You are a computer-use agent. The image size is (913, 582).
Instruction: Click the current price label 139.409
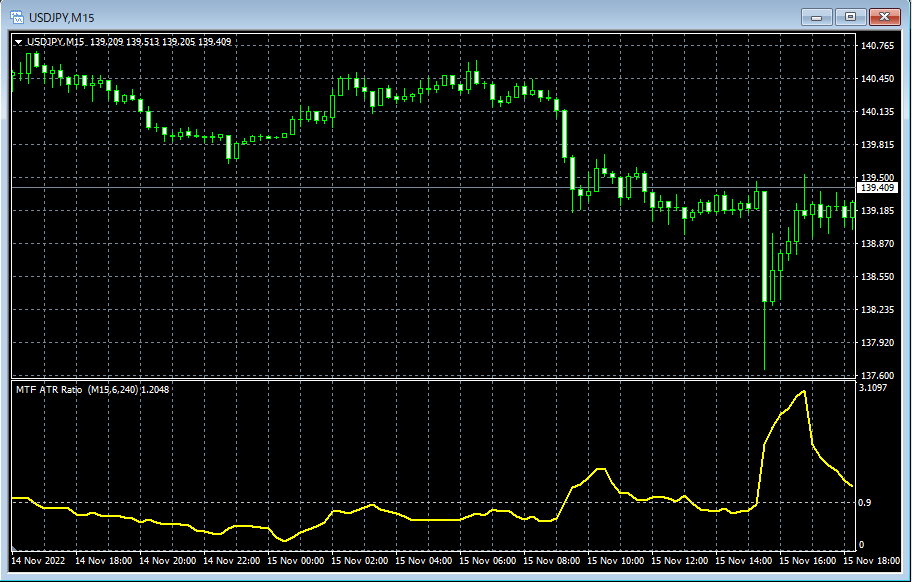pyautogui.click(x=877, y=187)
